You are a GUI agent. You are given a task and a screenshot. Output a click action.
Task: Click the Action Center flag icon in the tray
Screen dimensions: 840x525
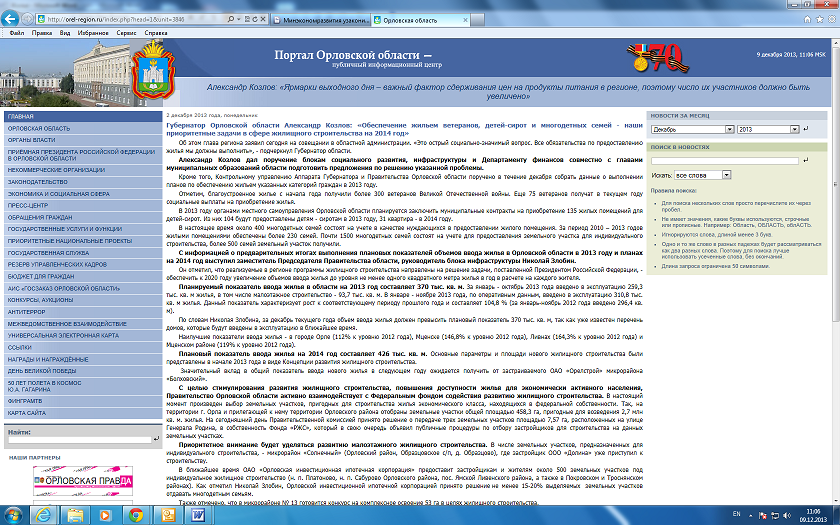pyautogui.click(x=762, y=515)
